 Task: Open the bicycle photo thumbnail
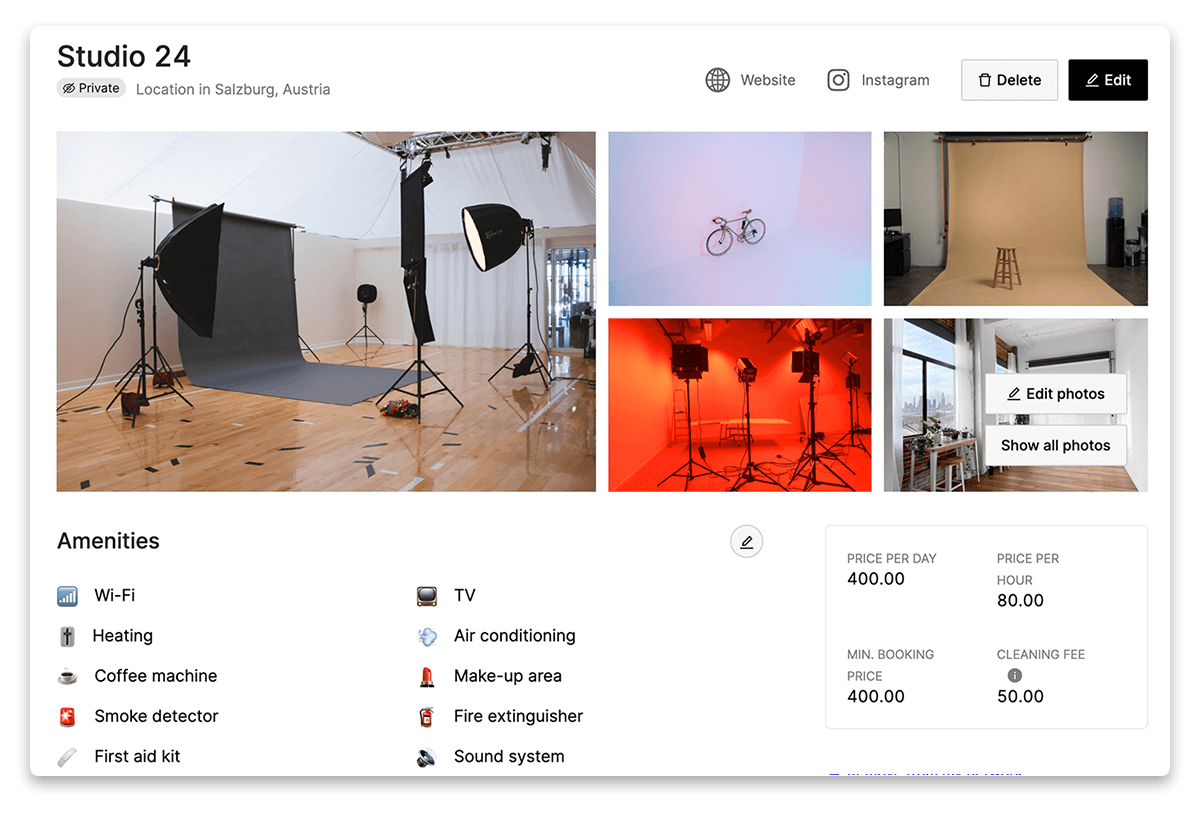[x=739, y=218]
